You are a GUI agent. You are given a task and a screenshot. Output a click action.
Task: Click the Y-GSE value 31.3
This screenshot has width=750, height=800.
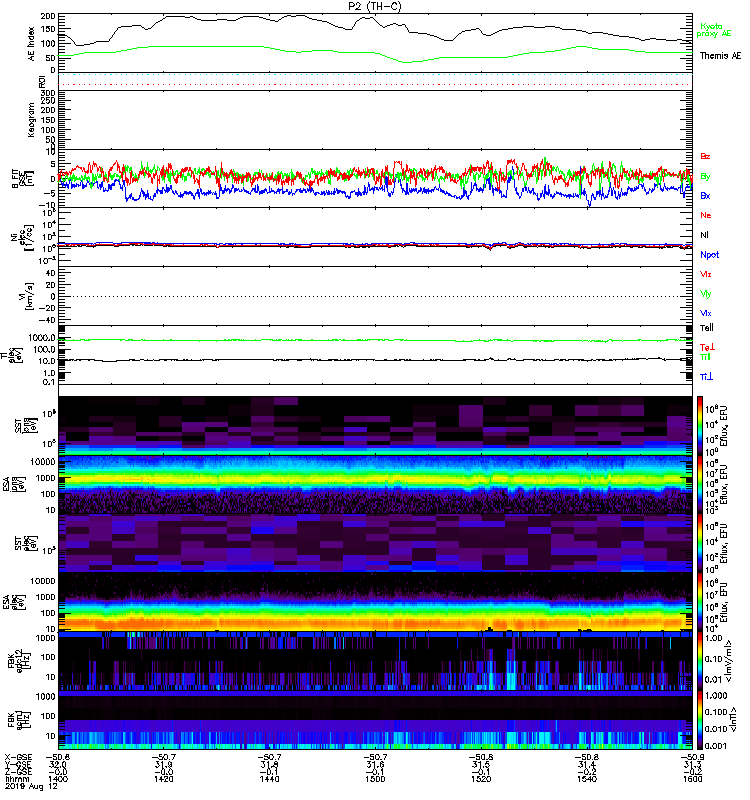[692, 764]
